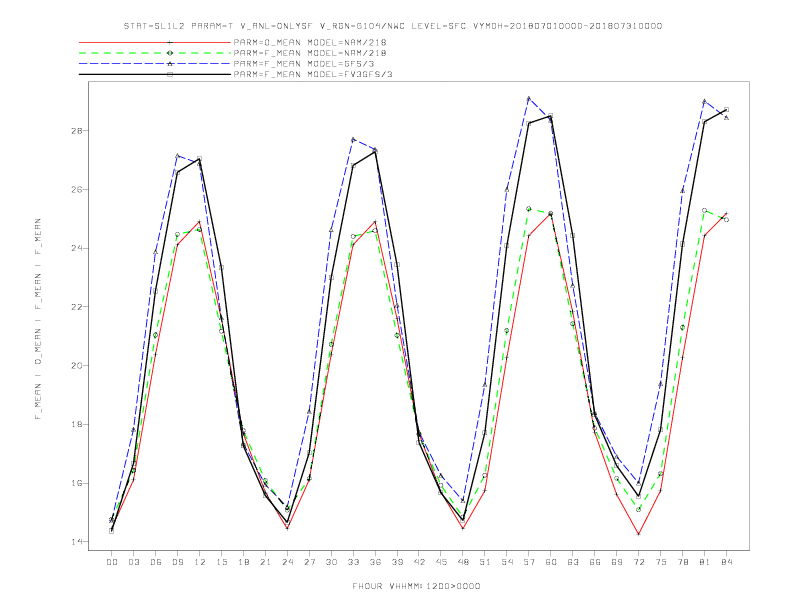Click x-axis tick label 21
This screenshot has width=792, height=612.
pyautogui.click(x=265, y=562)
